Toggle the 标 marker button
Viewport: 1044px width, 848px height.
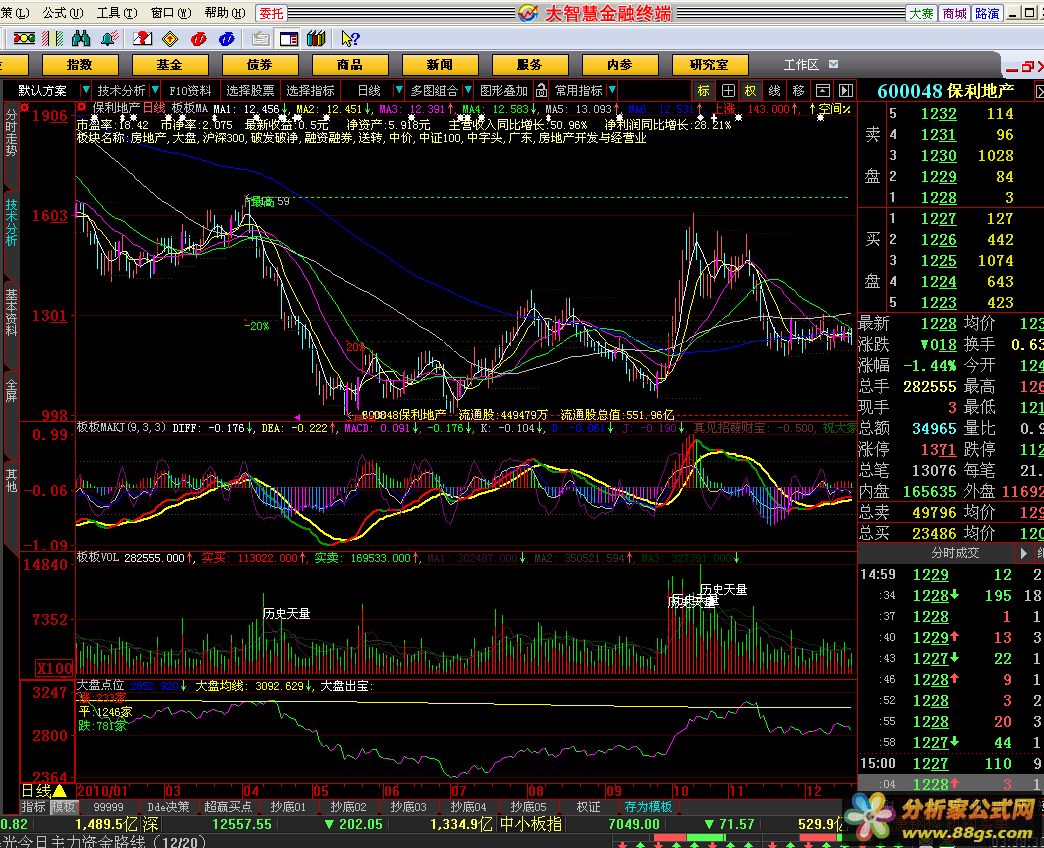[x=704, y=91]
